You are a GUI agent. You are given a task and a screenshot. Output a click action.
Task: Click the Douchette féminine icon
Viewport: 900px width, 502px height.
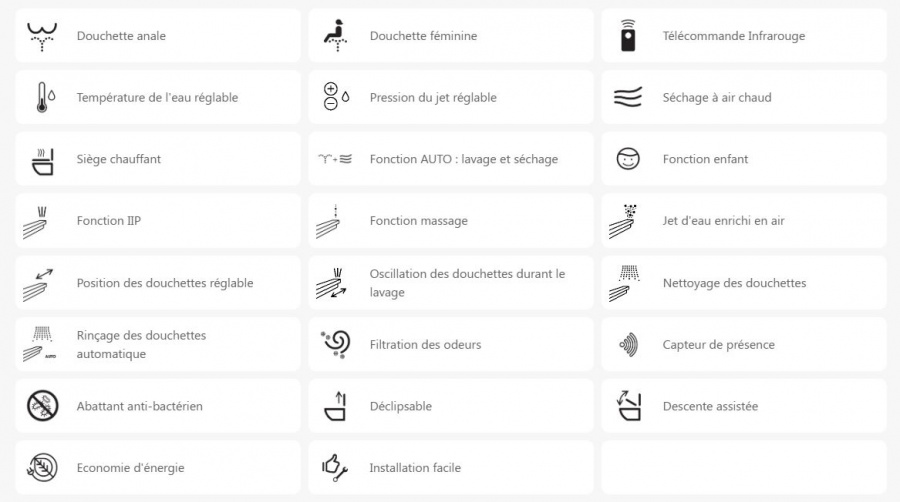tap(335, 36)
